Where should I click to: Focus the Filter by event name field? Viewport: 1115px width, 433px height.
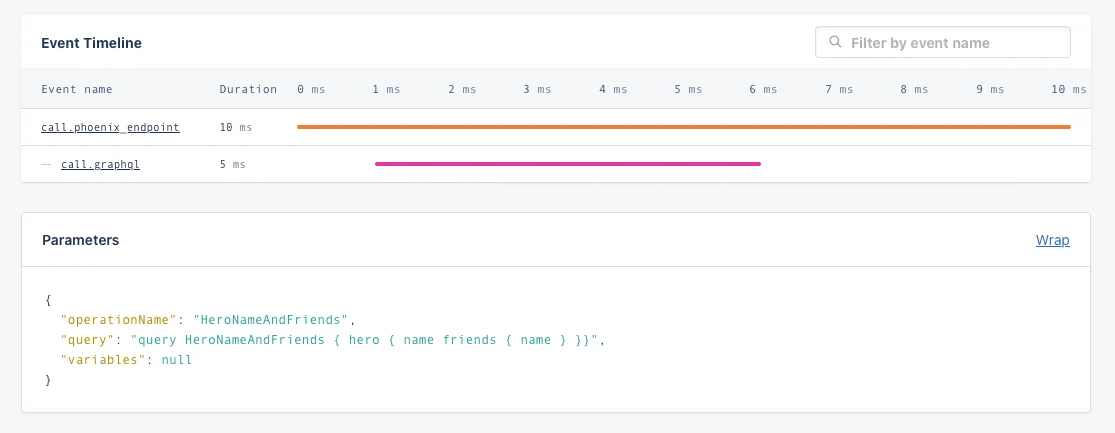pos(942,43)
